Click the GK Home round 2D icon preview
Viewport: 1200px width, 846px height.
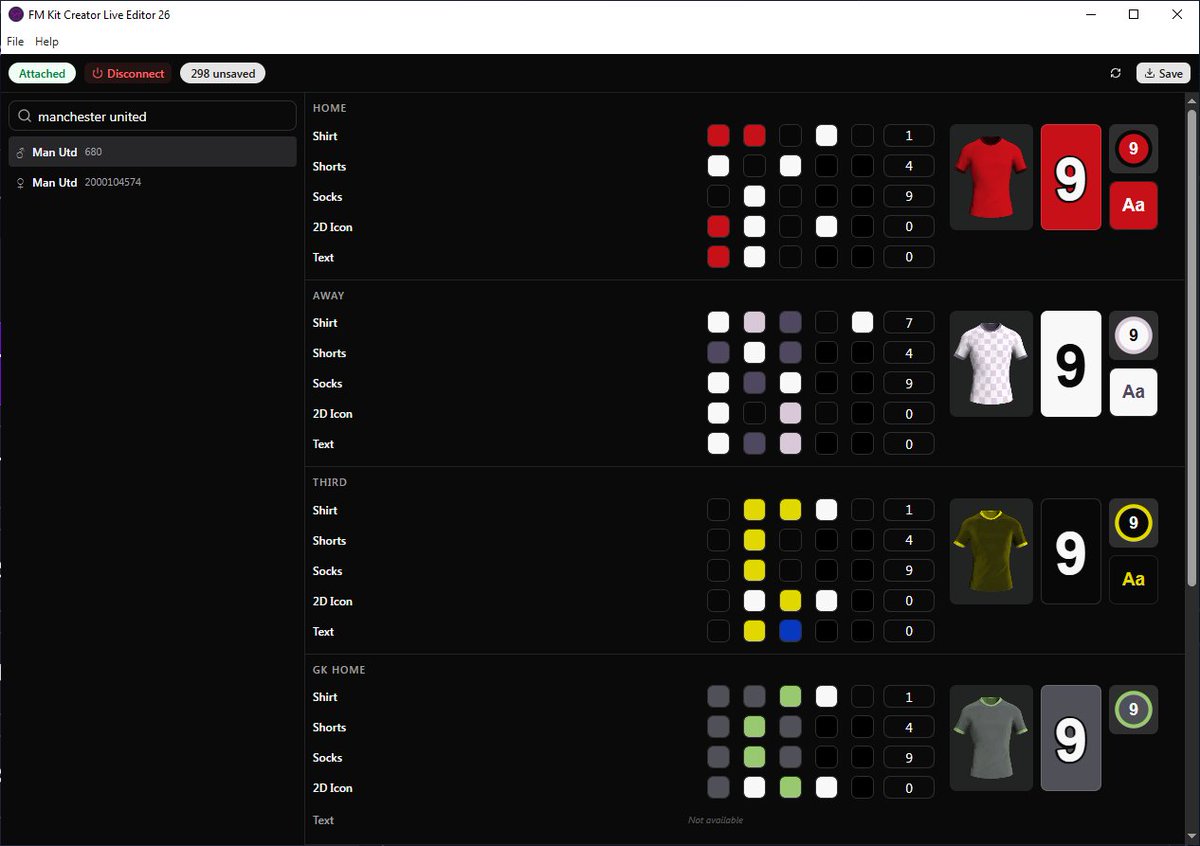tap(1133, 710)
